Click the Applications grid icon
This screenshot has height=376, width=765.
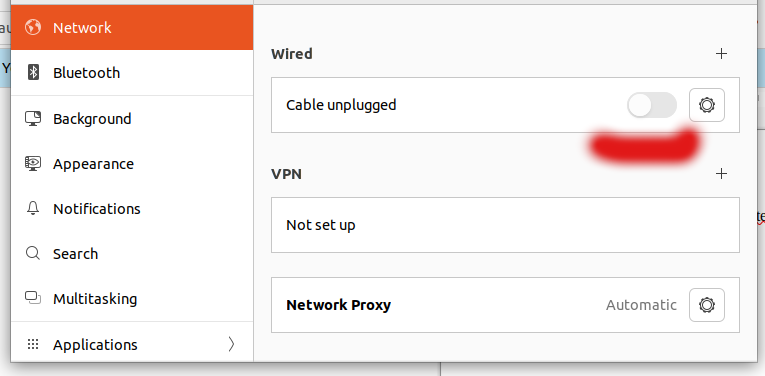(33, 344)
